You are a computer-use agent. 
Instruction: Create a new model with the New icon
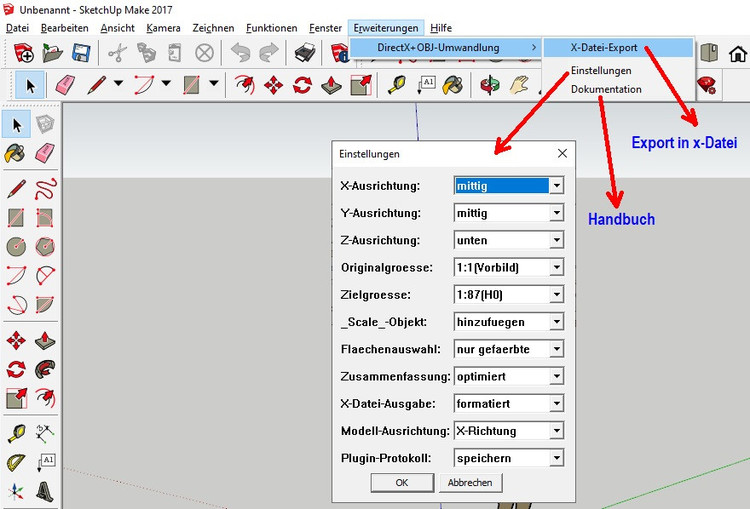23,52
